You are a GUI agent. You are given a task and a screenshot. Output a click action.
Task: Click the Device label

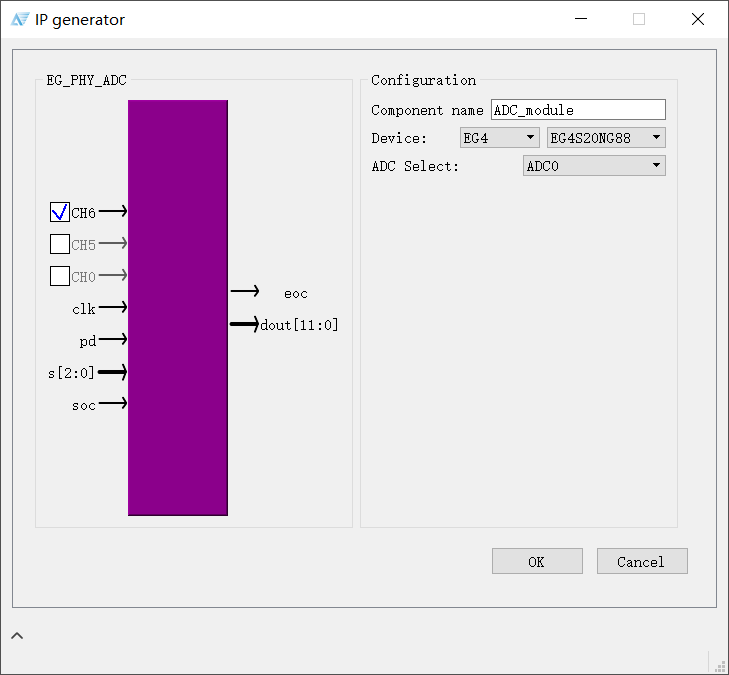[x=399, y=138]
